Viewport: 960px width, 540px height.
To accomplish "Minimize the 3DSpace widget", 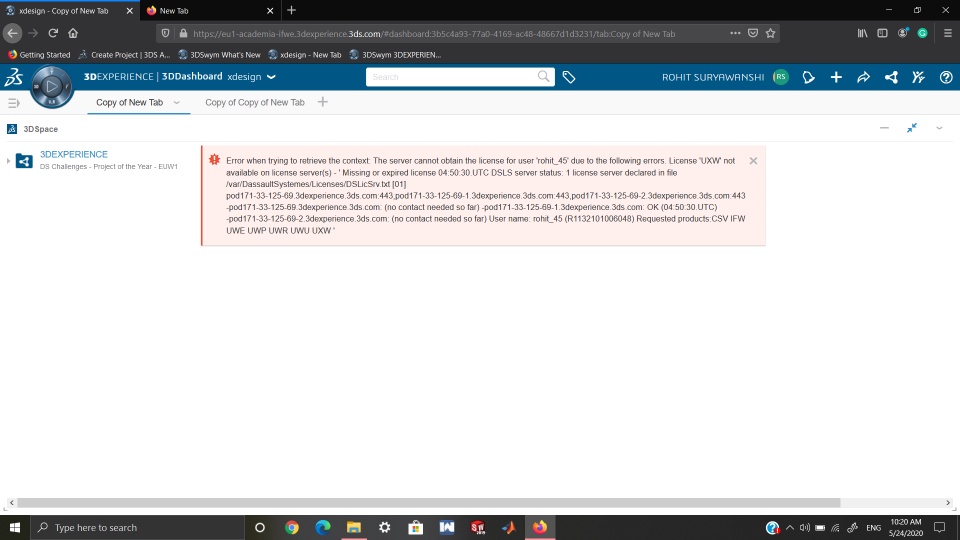I will coord(884,128).
